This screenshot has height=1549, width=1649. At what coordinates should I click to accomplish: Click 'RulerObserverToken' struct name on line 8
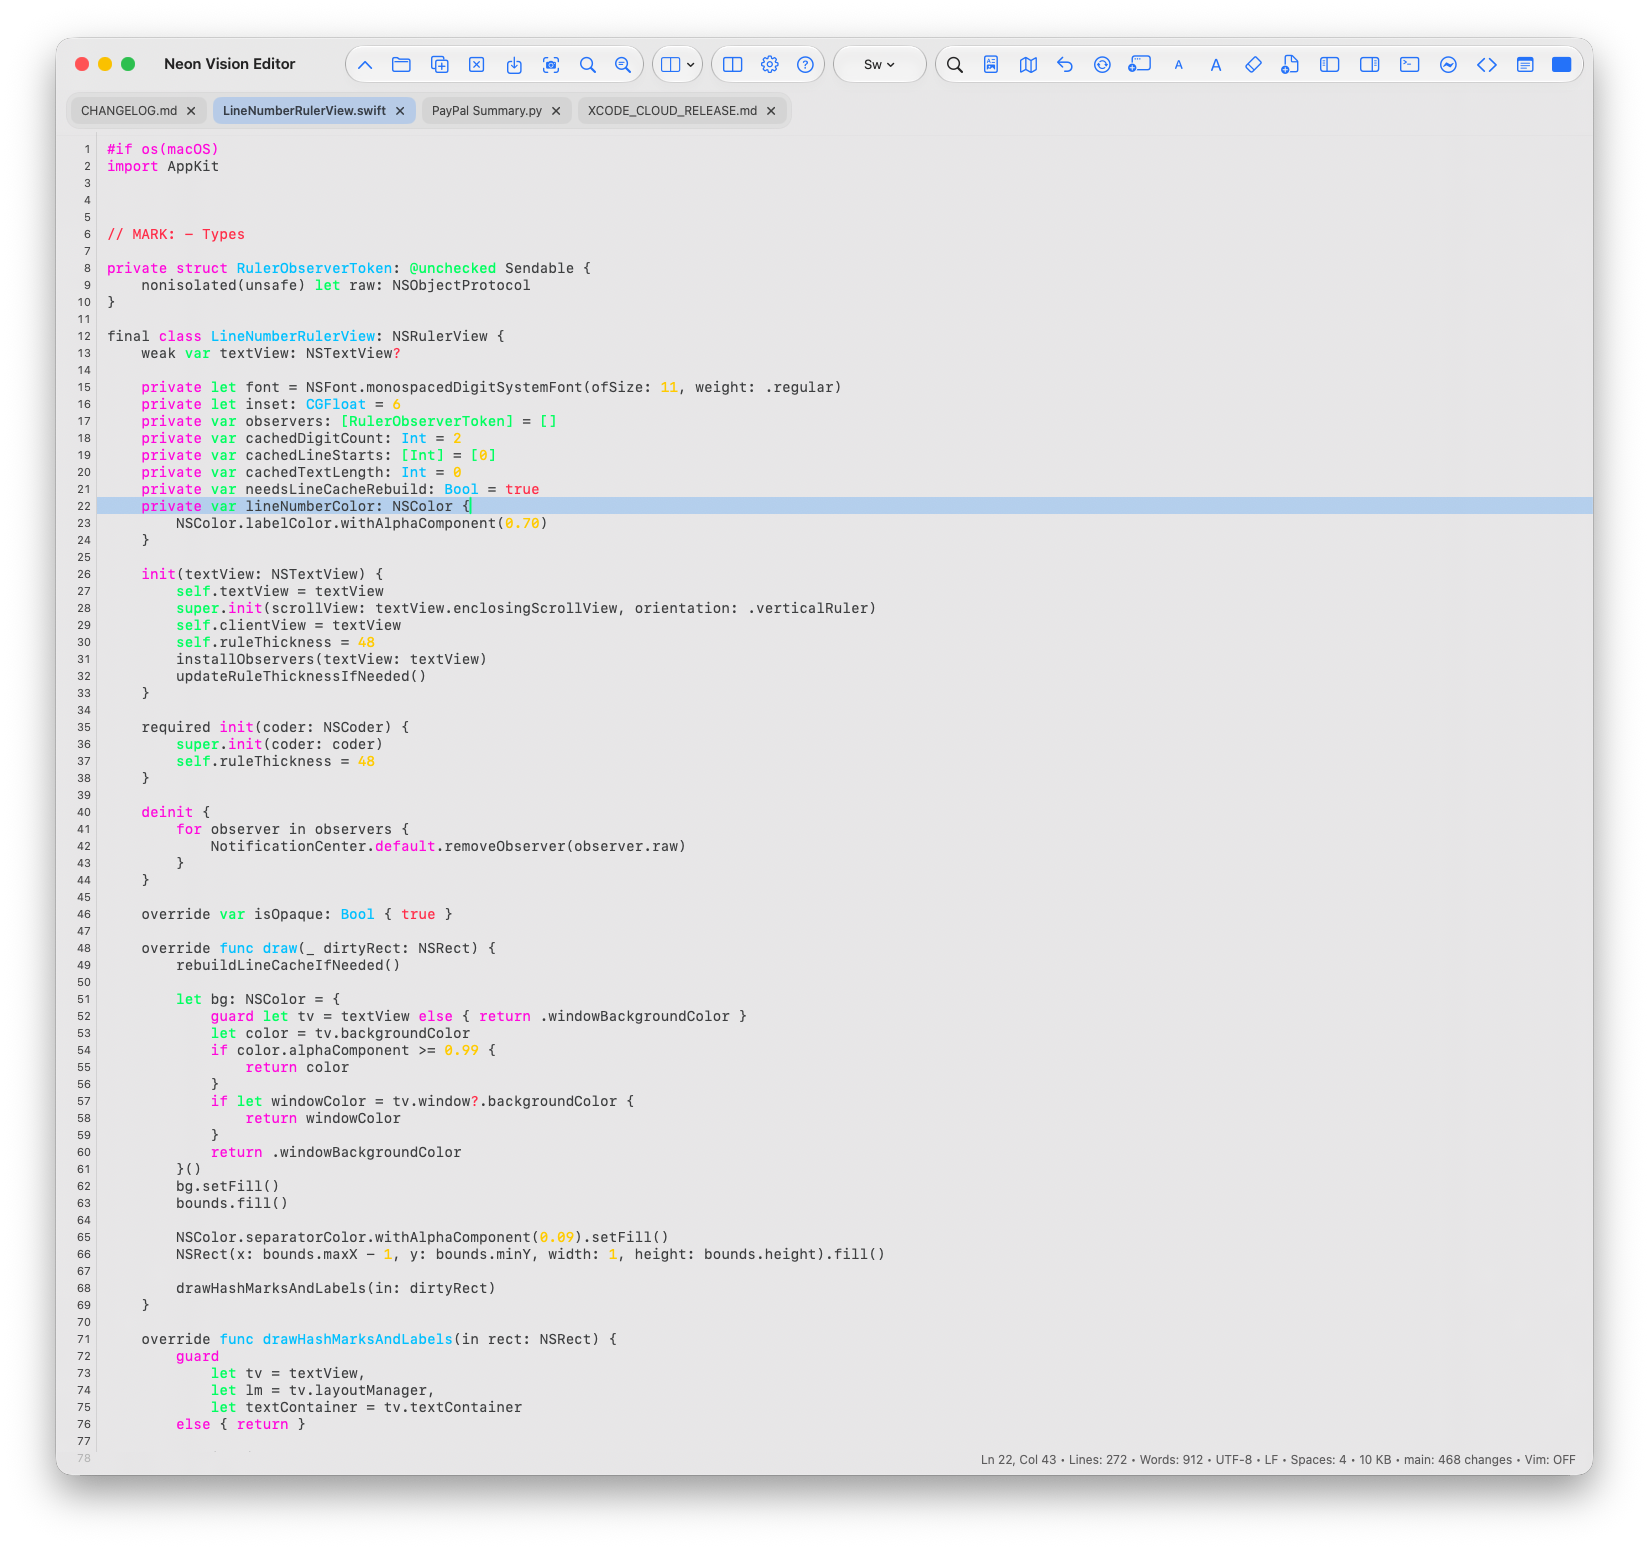pos(314,268)
